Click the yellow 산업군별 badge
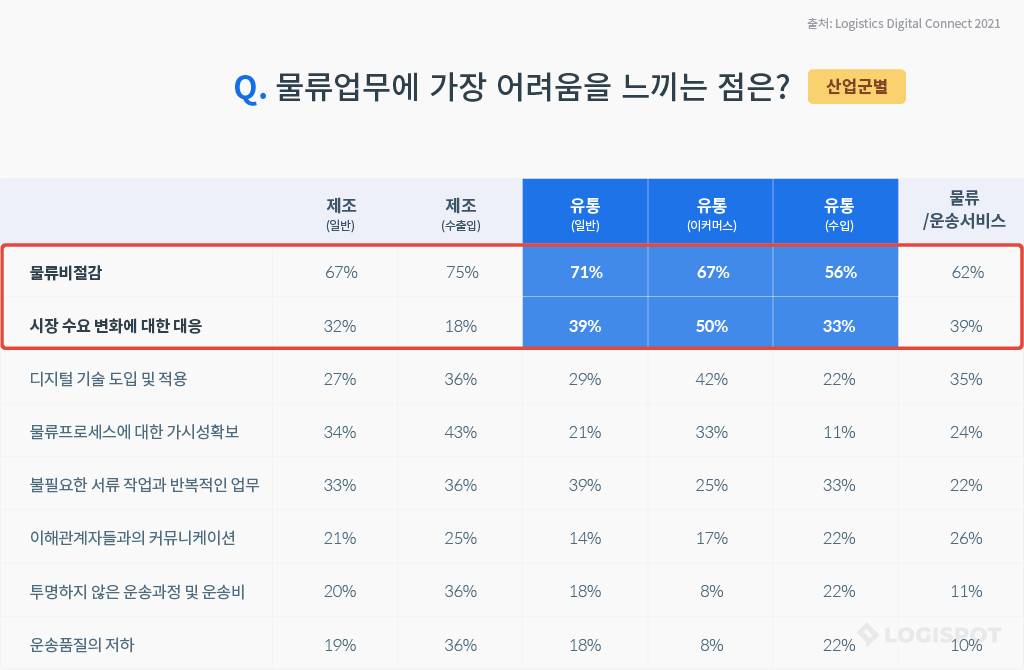This screenshot has width=1024, height=670. (x=856, y=87)
